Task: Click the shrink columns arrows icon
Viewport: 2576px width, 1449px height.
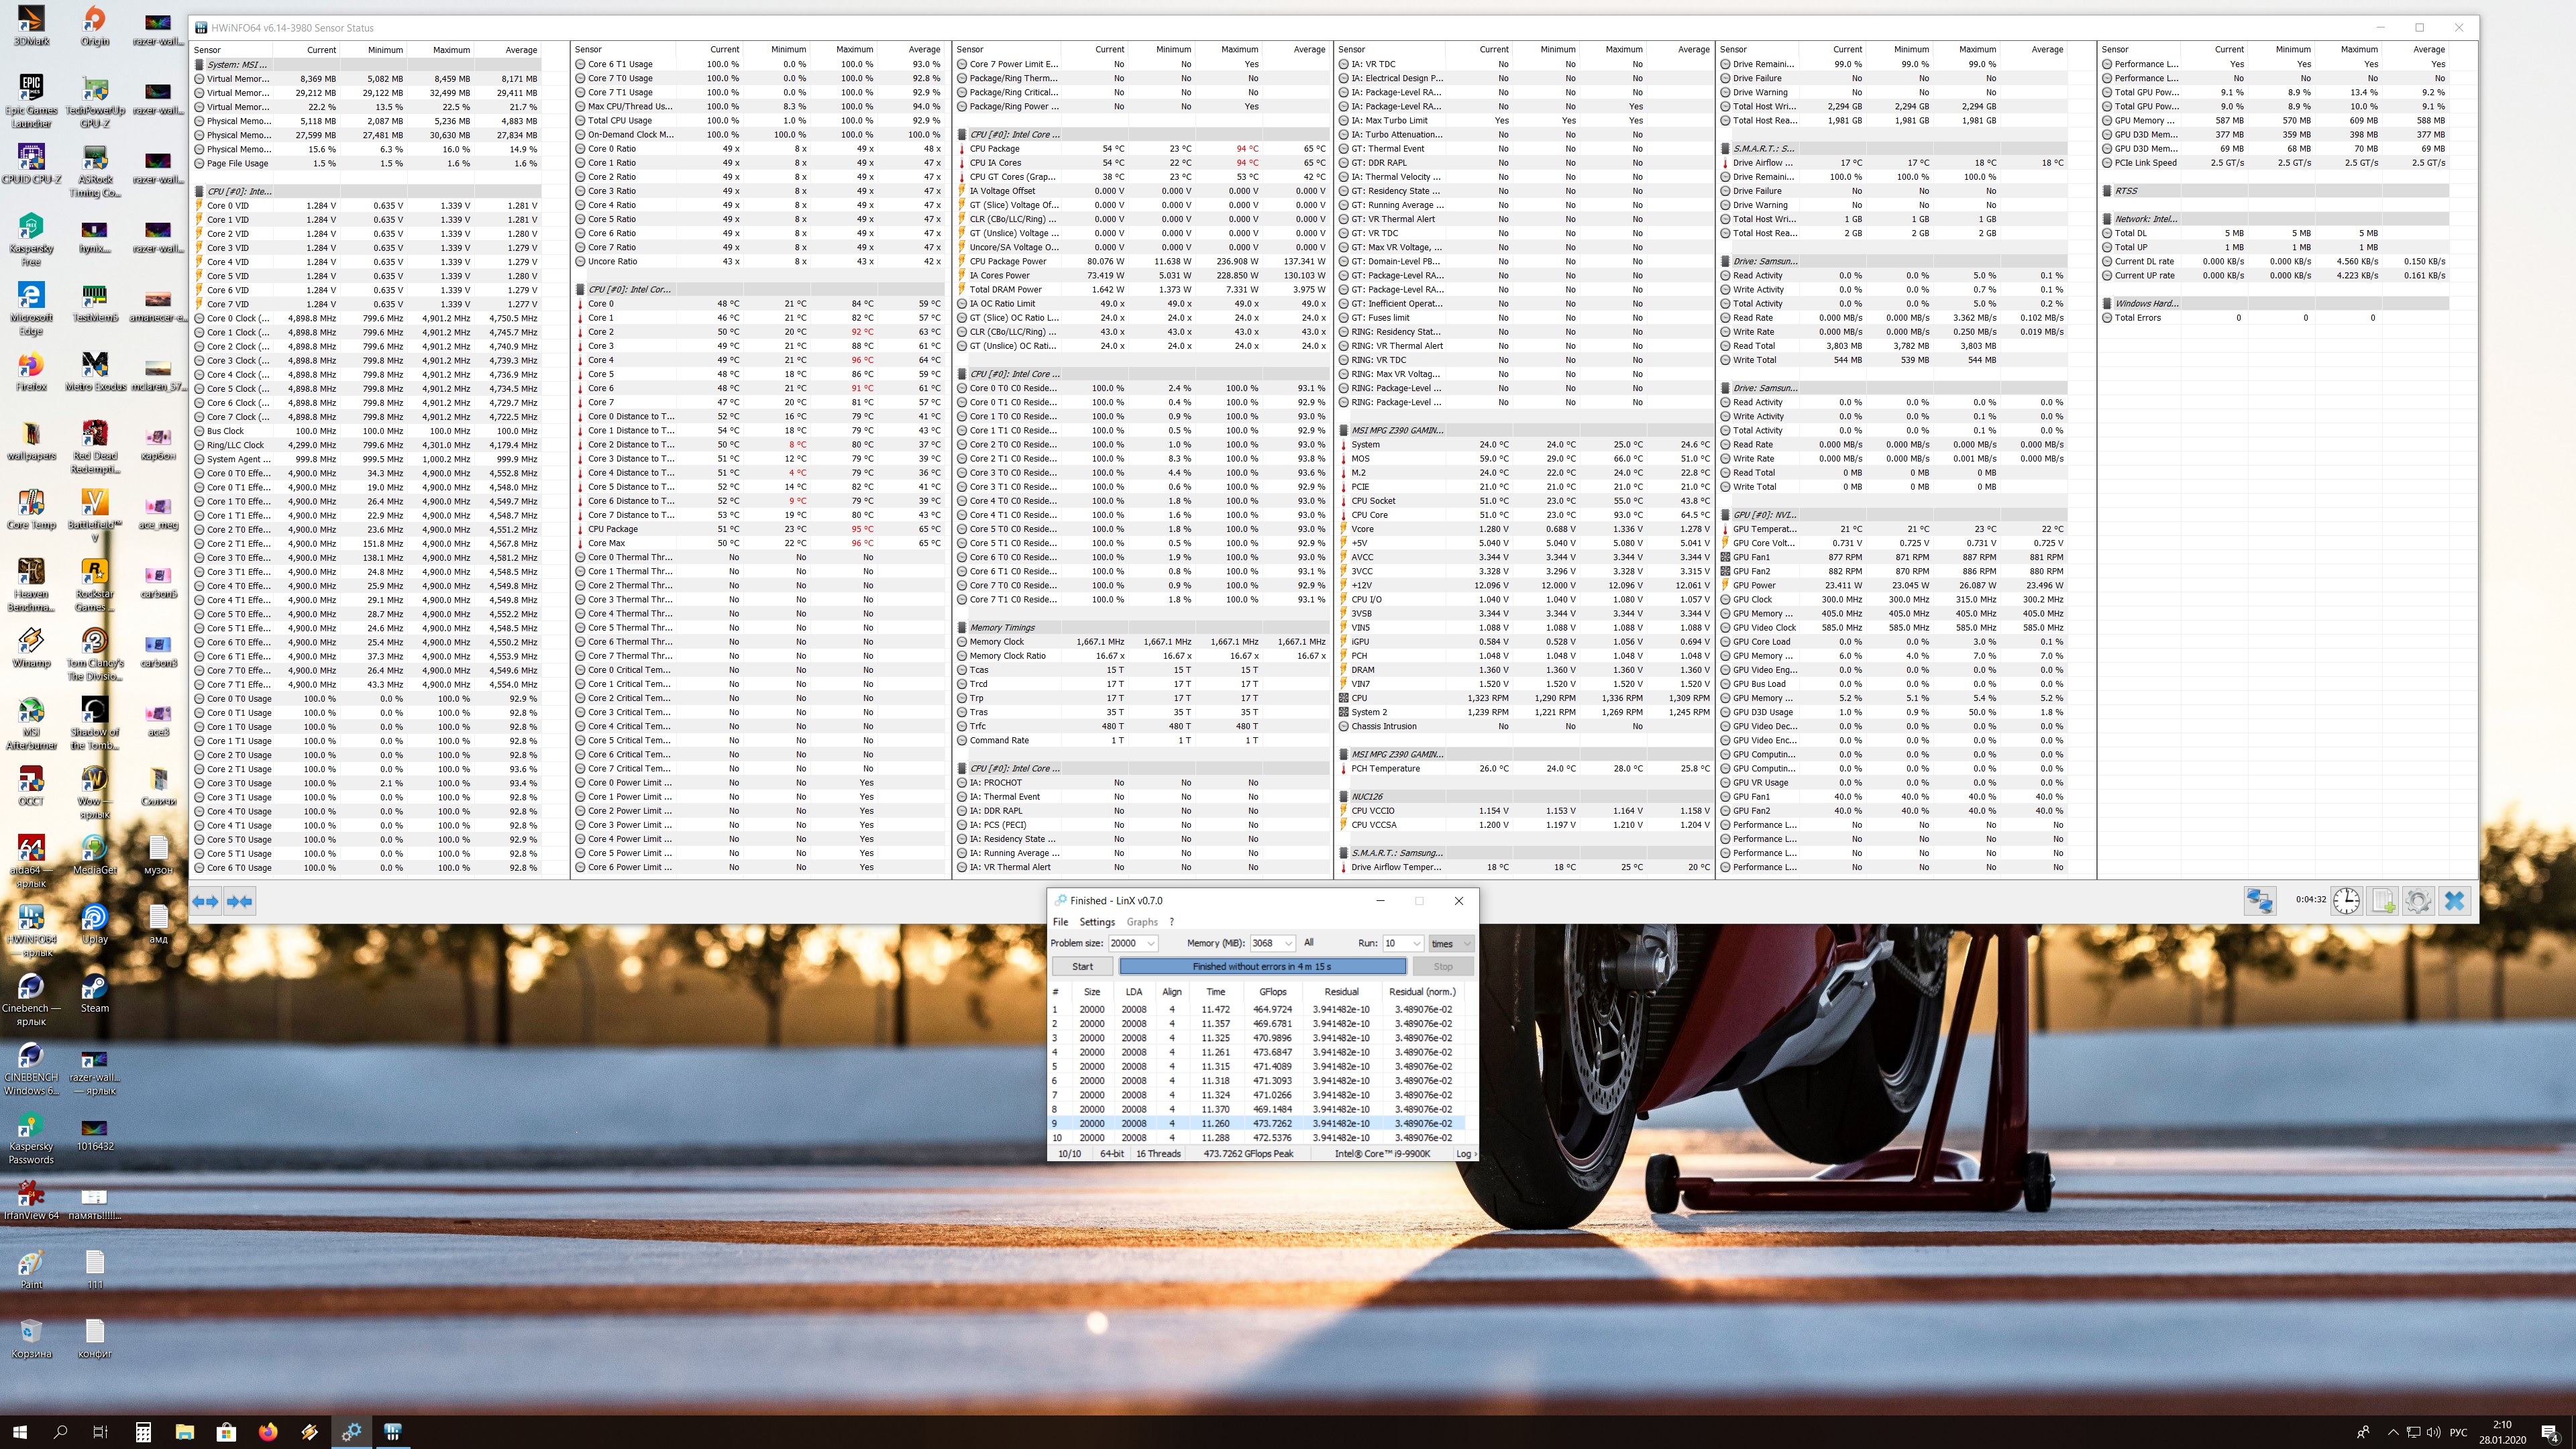Action: (240, 901)
